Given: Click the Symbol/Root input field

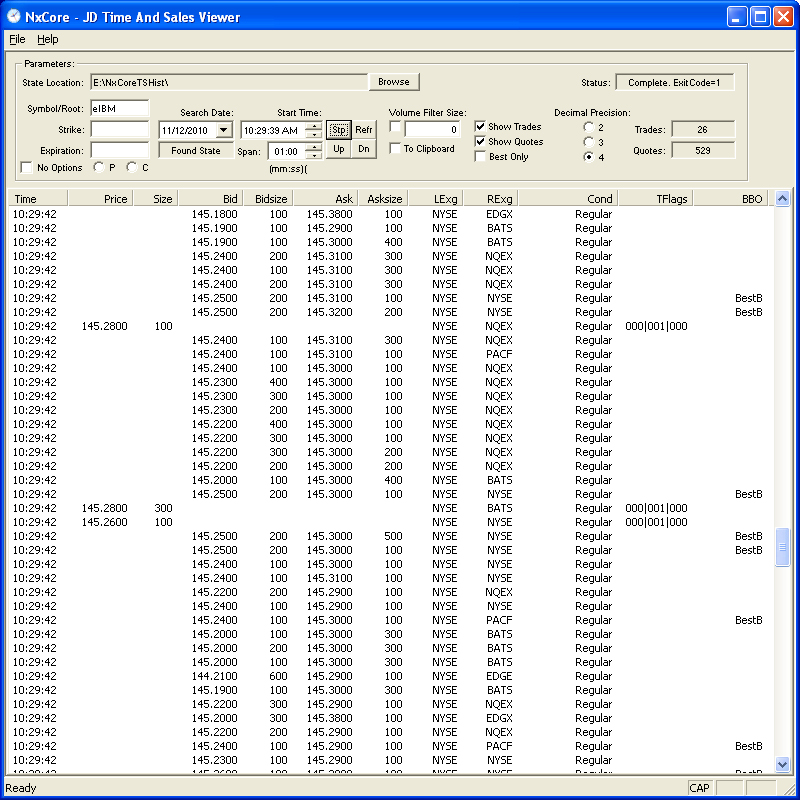Looking at the screenshot, I should 119,108.
